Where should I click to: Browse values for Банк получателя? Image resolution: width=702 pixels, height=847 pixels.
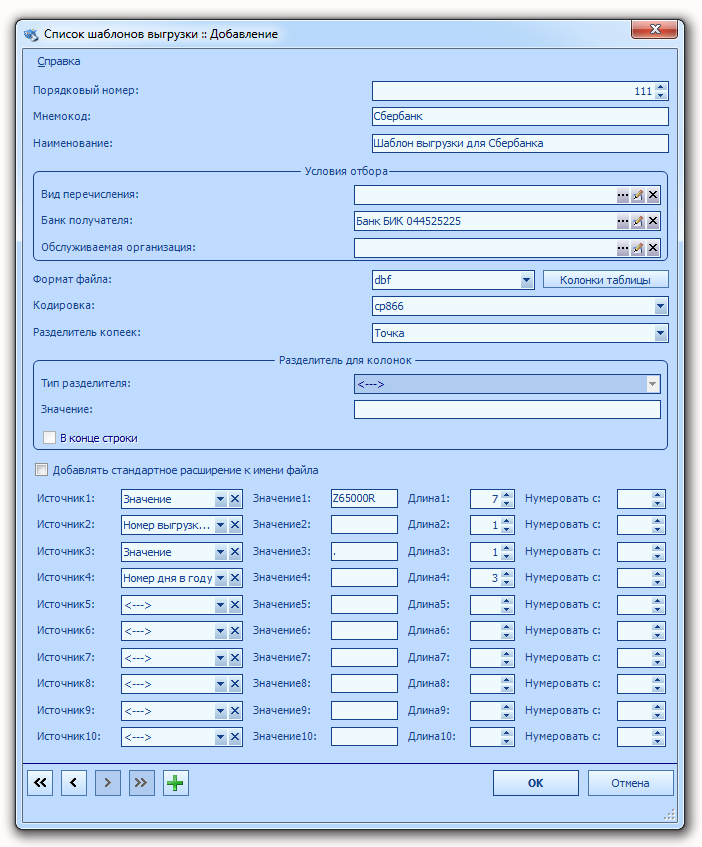point(623,221)
